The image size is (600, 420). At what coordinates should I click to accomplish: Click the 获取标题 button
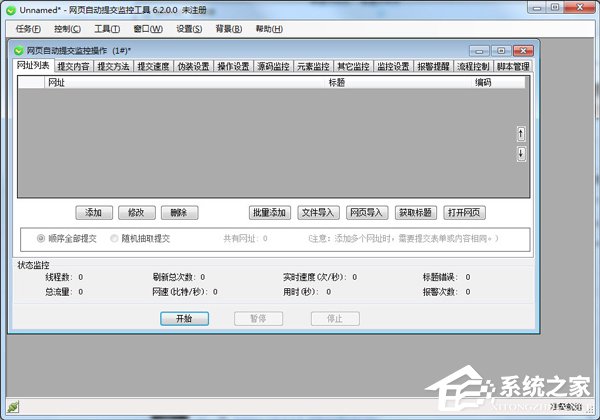tap(416, 213)
